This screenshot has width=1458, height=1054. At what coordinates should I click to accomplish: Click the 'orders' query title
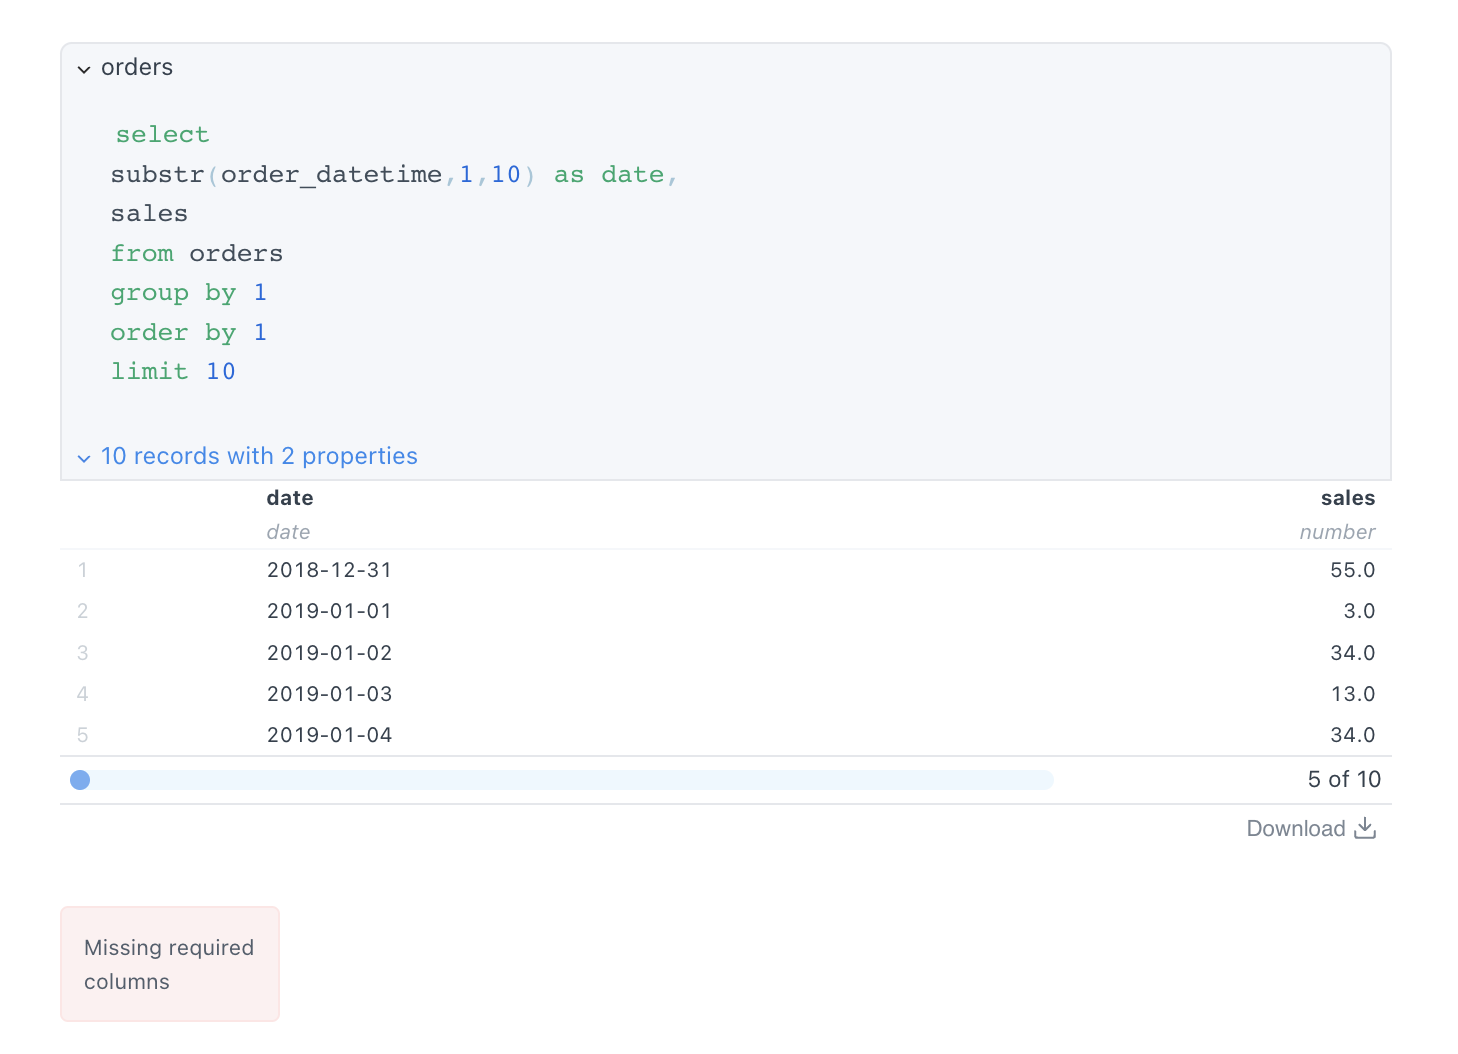click(x=137, y=67)
